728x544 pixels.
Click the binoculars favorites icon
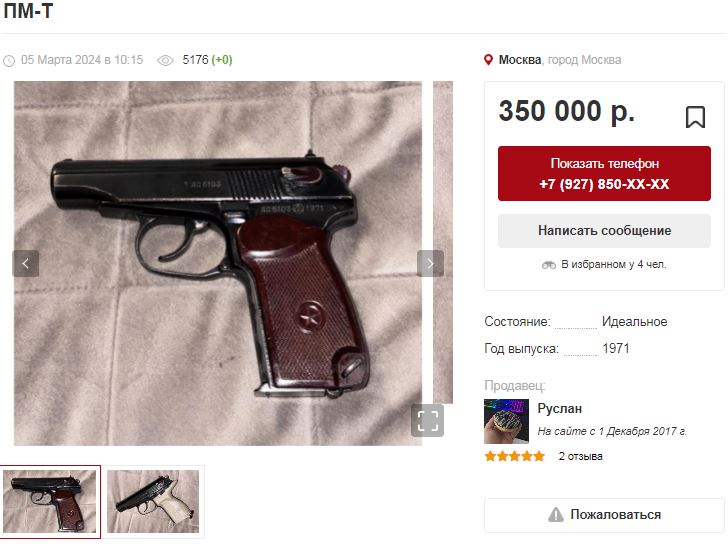[x=549, y=265]
